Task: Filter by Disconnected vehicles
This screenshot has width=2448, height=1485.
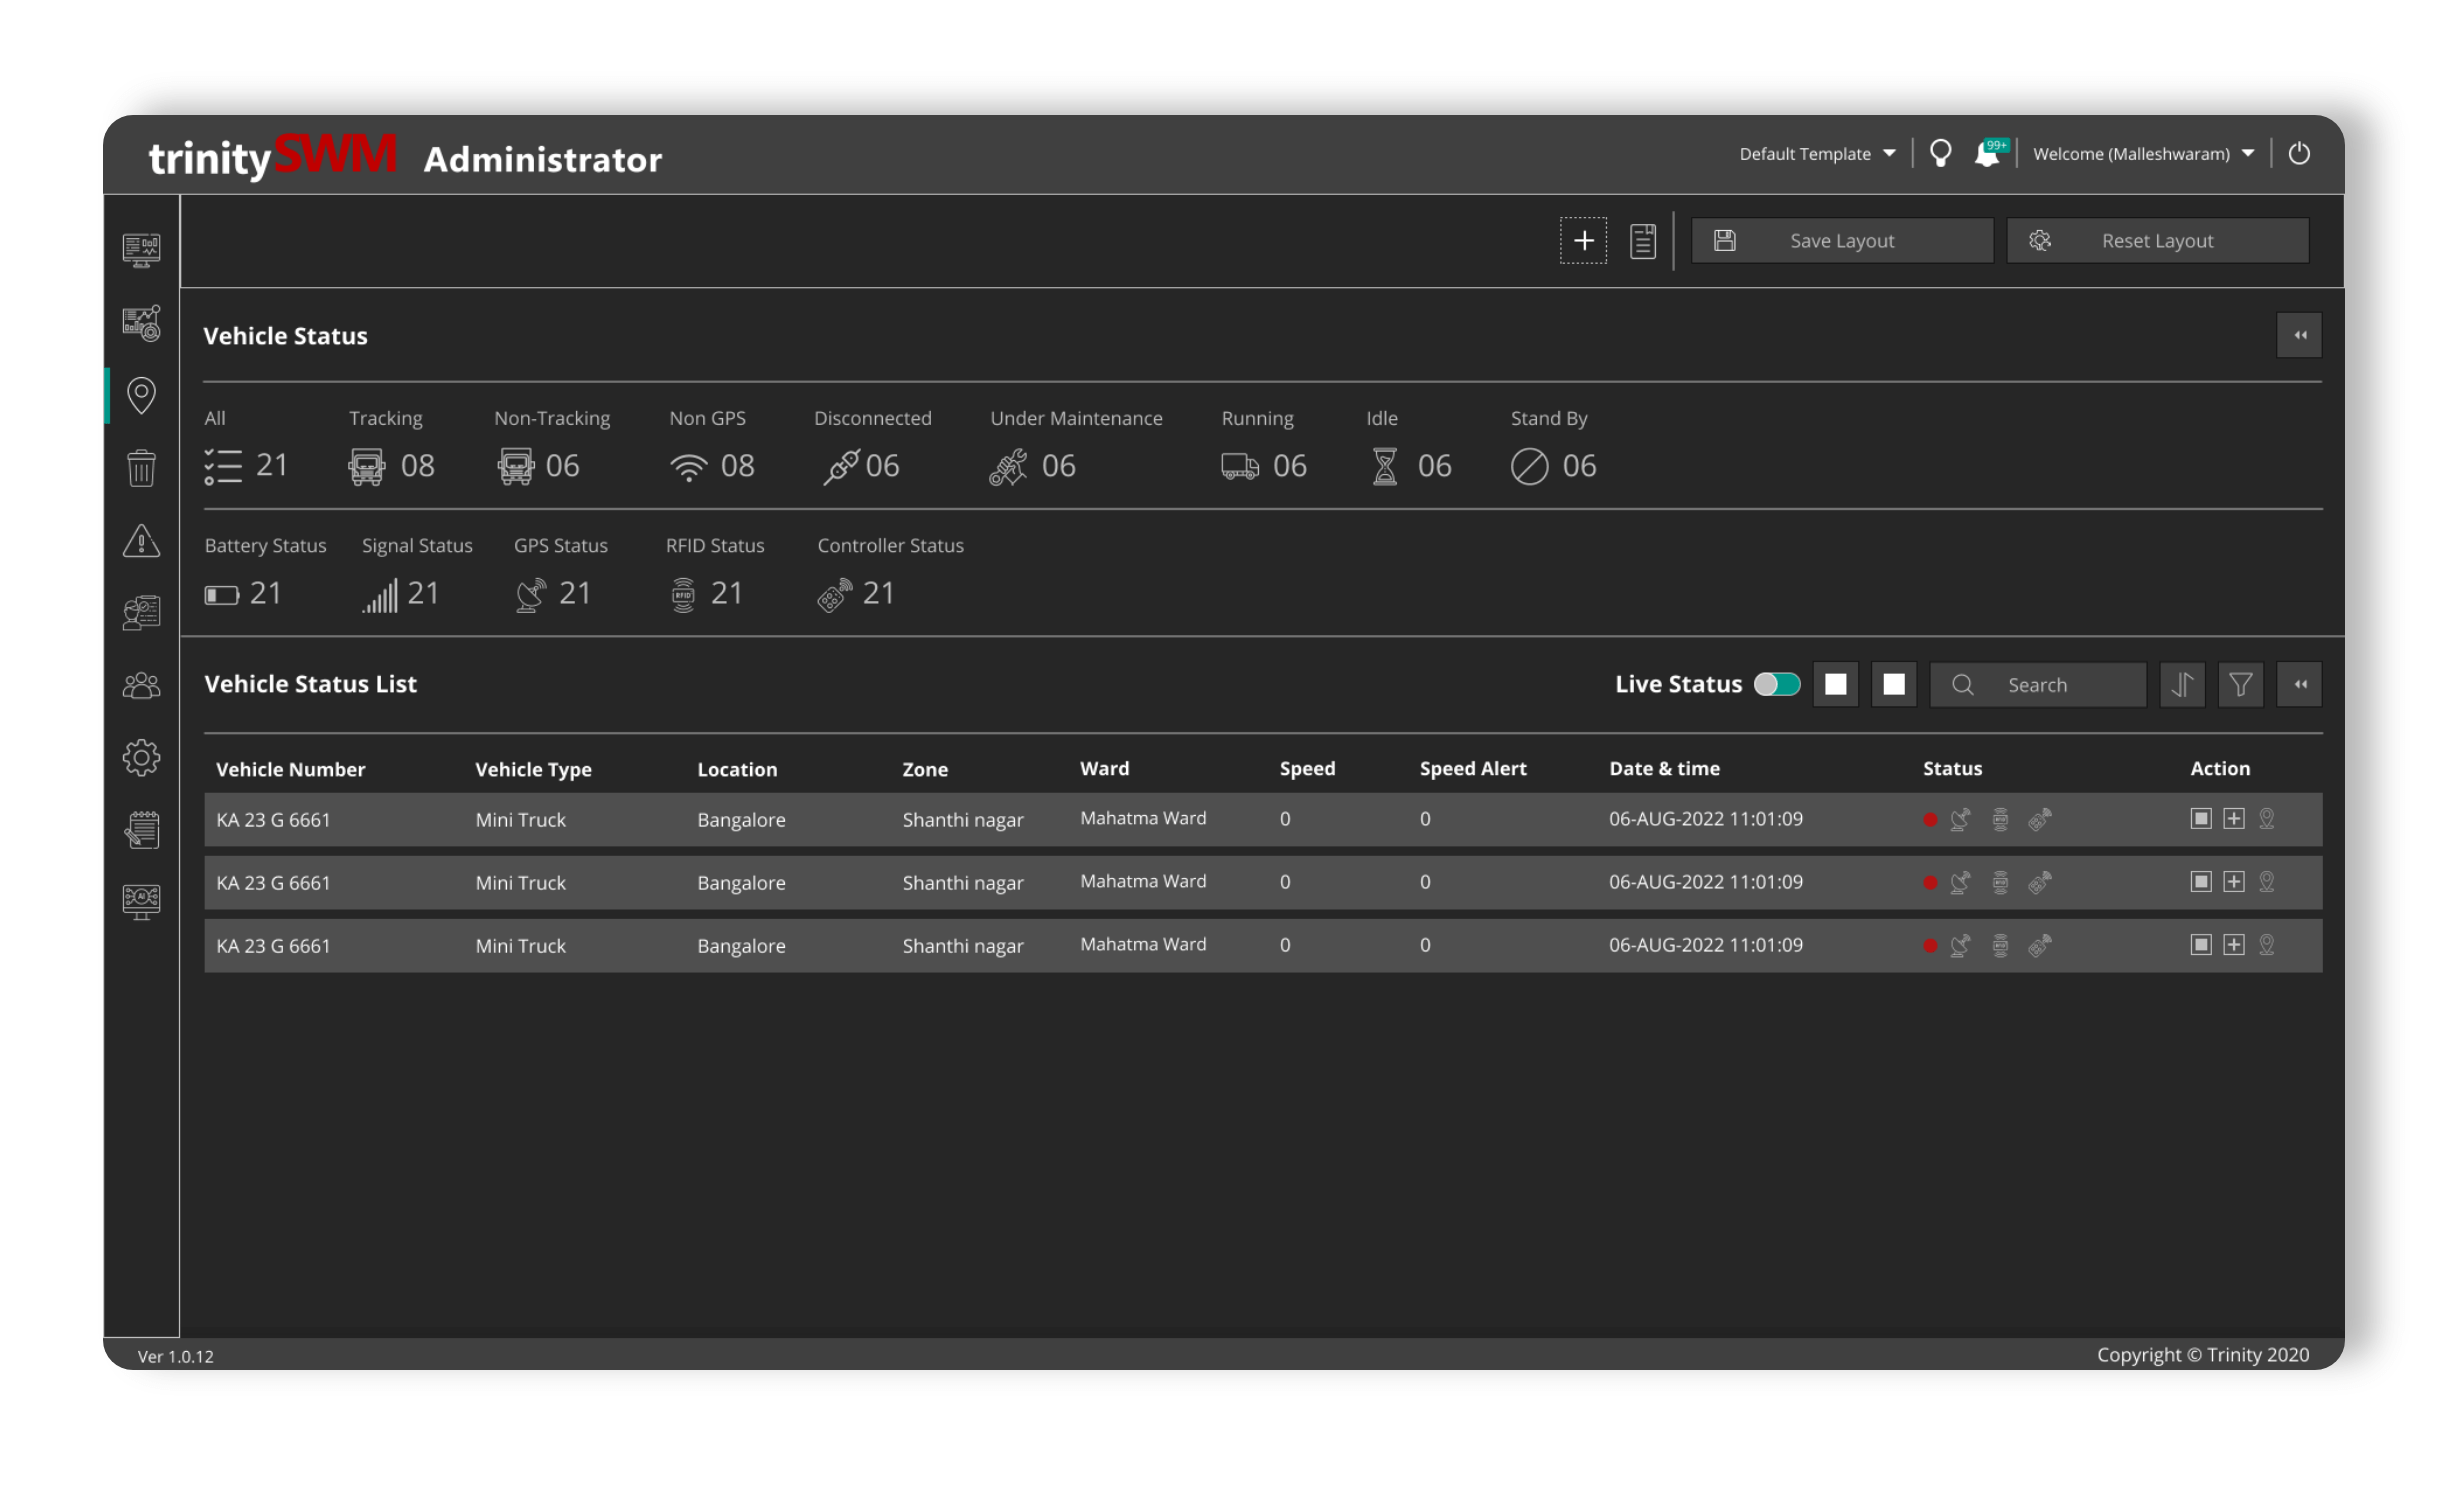Action: tap(873, 447)
